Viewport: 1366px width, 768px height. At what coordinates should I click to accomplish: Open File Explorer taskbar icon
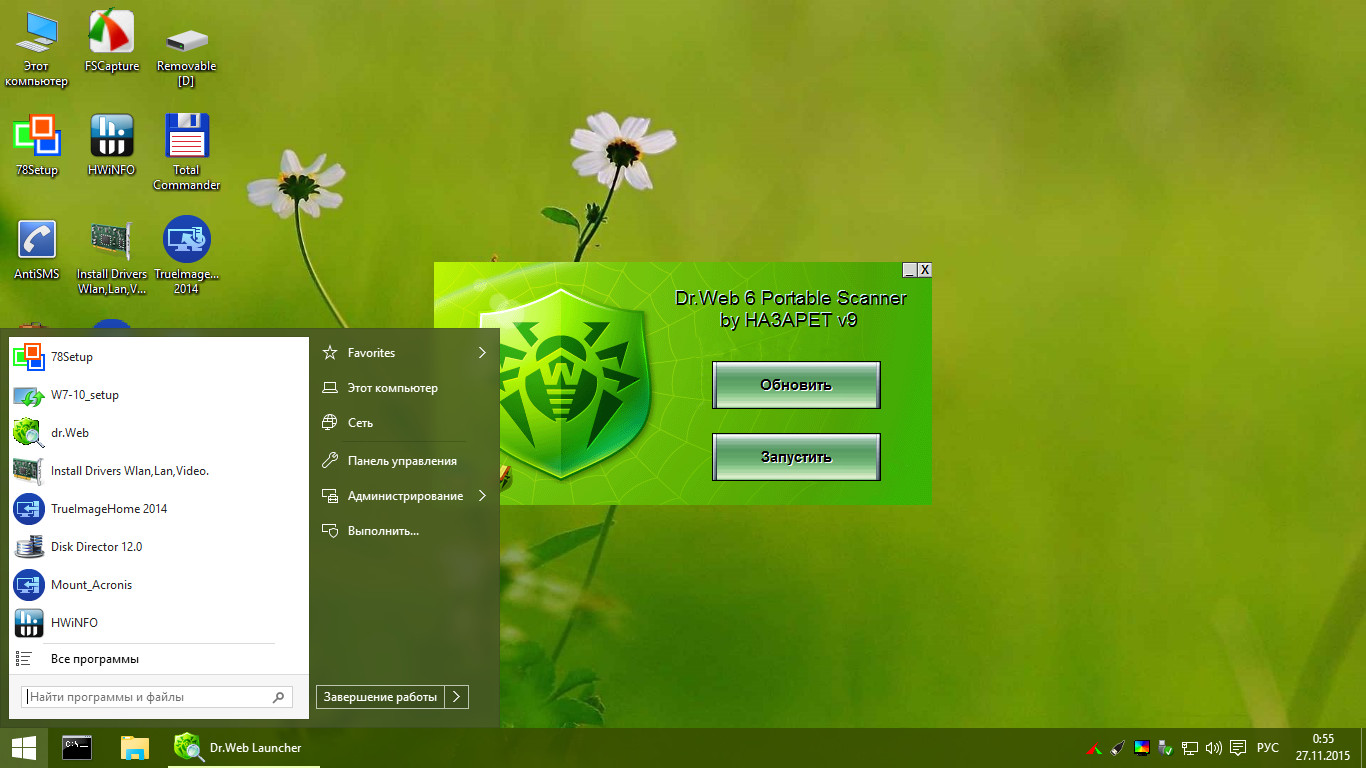coord(134,747)
